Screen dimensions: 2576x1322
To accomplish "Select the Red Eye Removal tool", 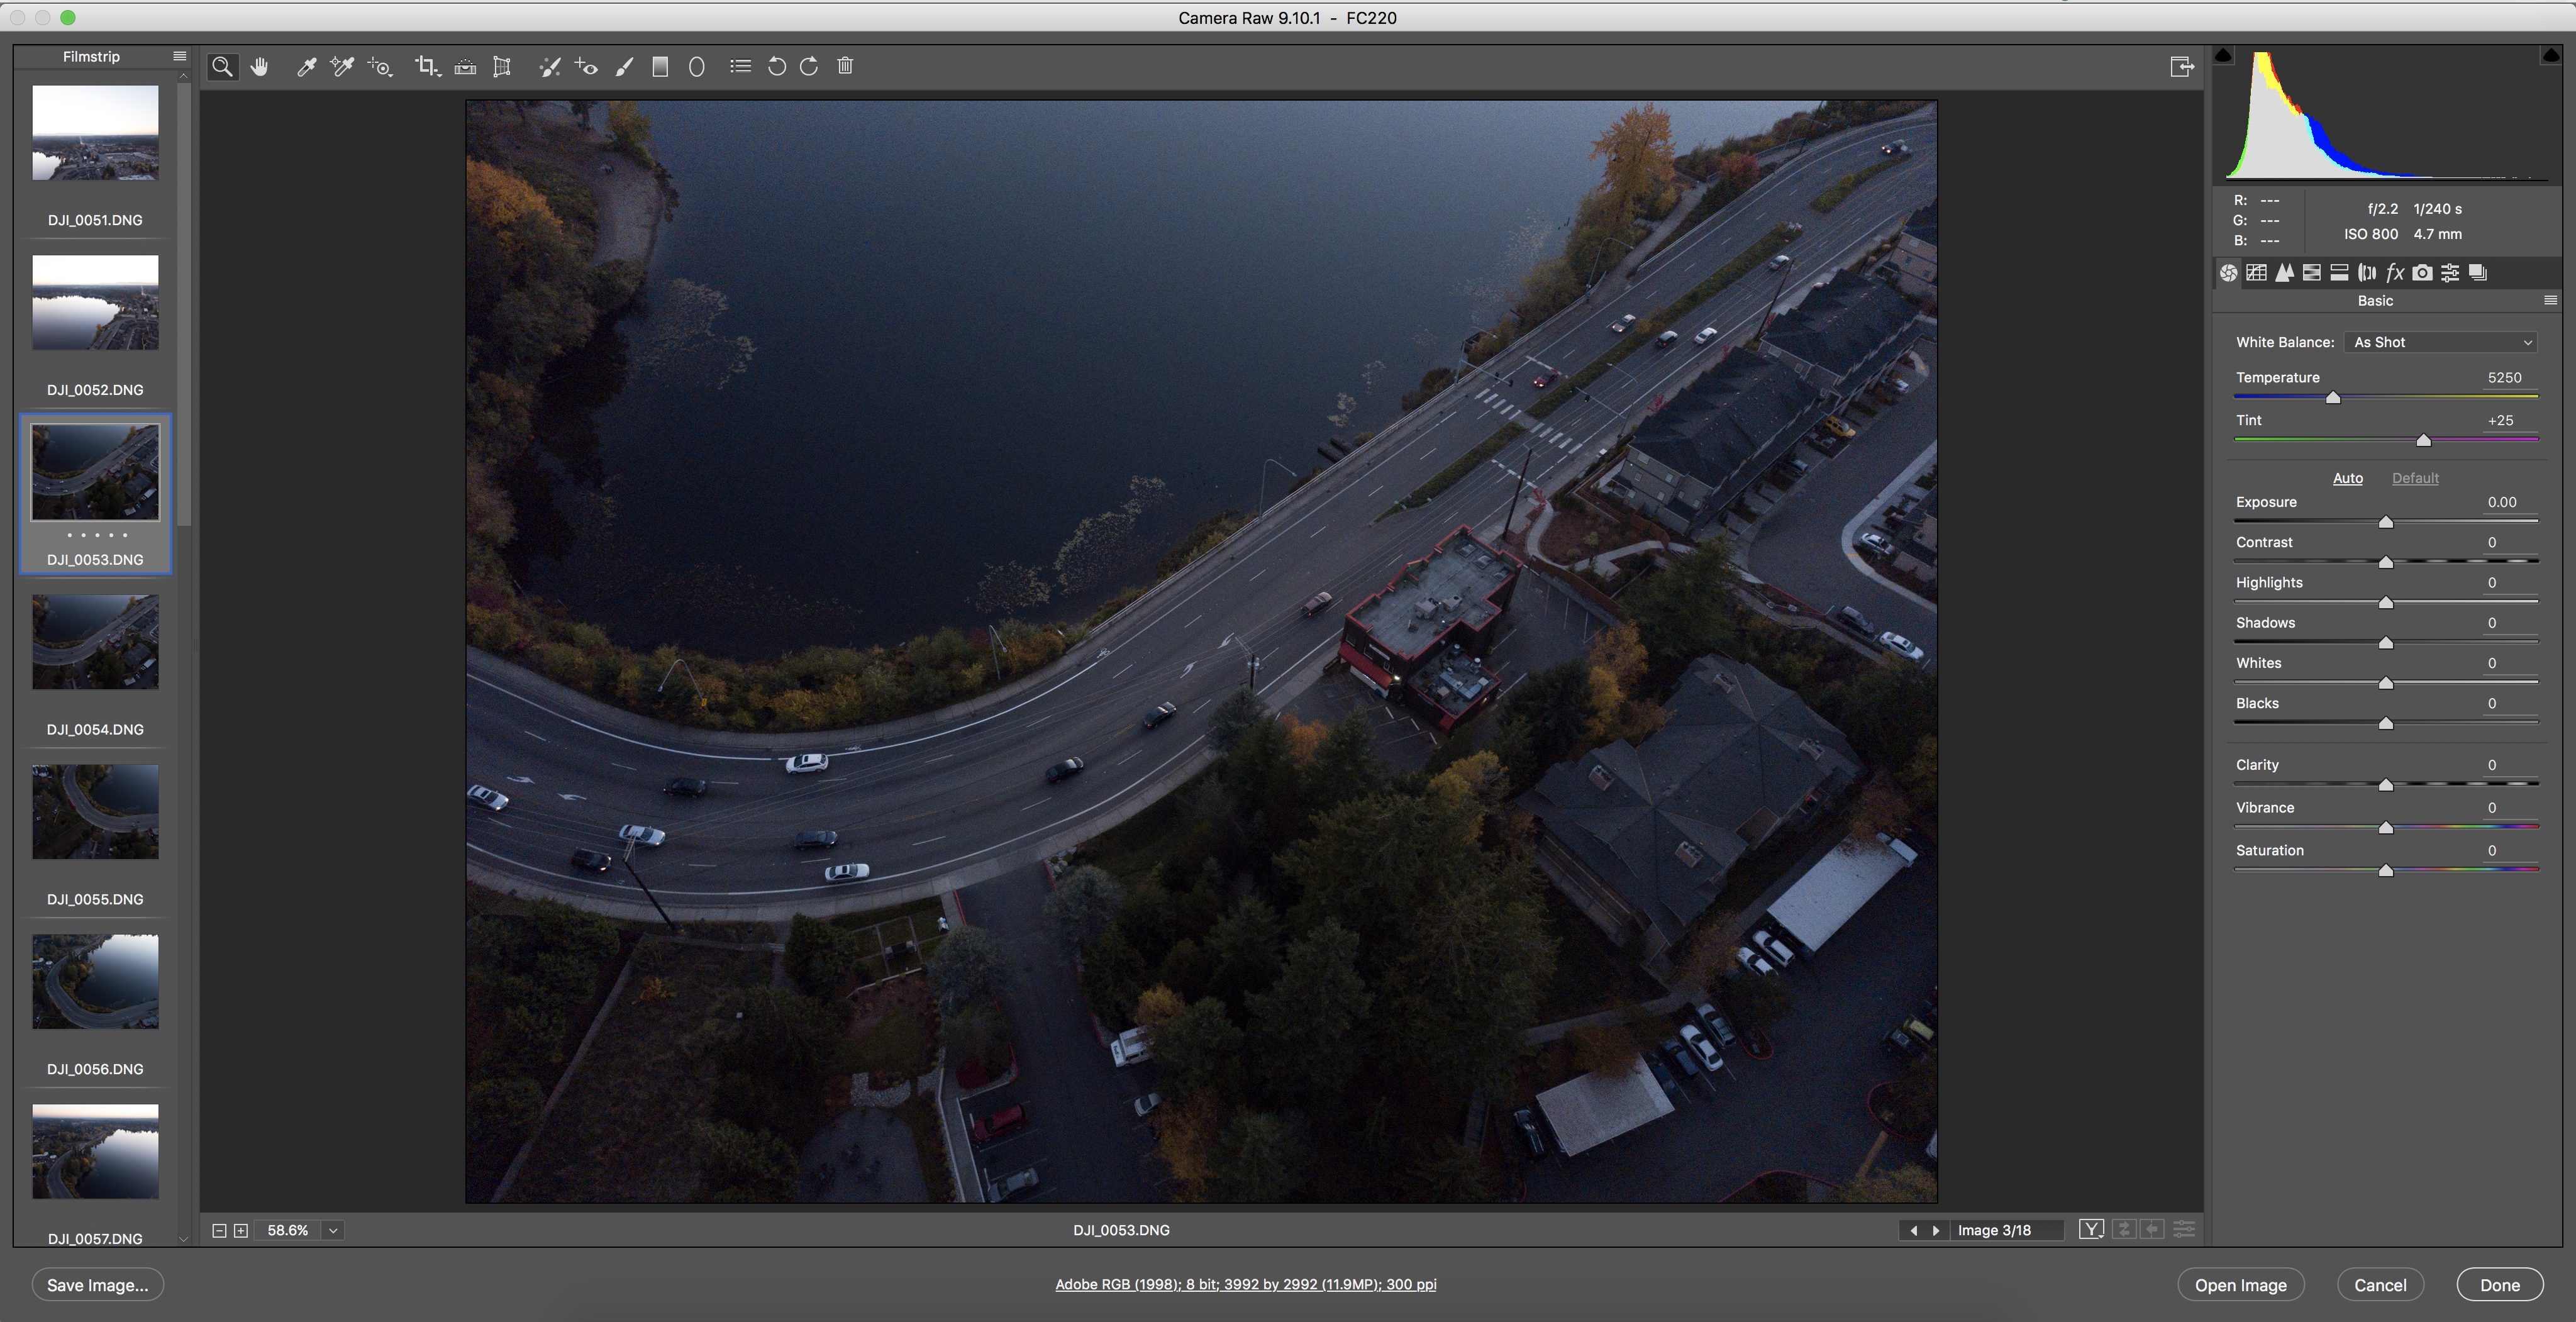I will point(586,66).
